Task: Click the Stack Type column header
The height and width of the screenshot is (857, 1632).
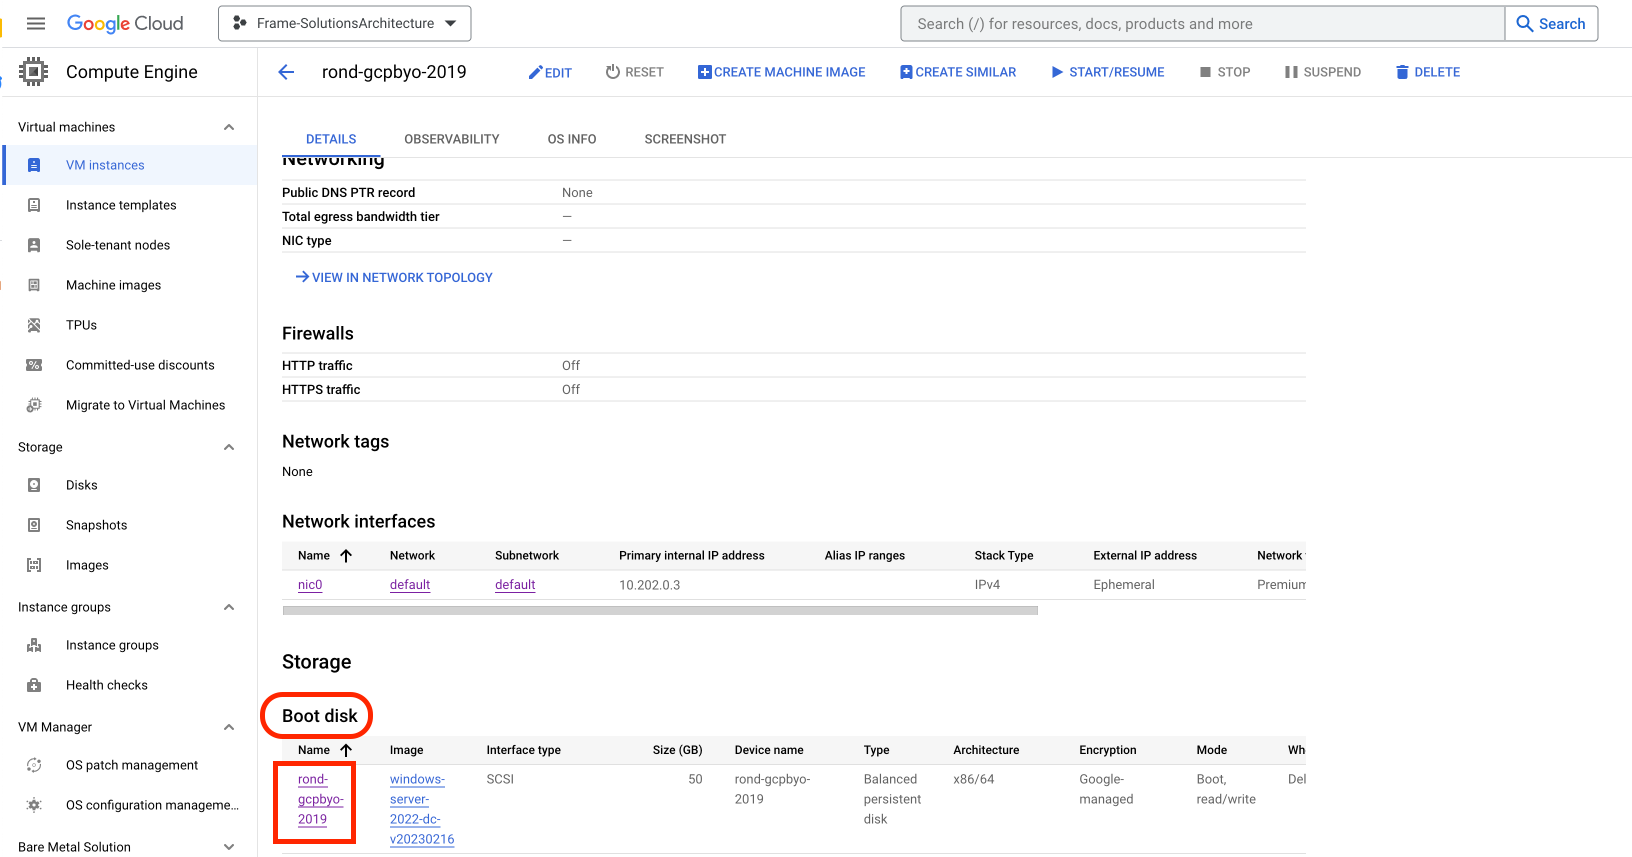Action: pyautogui.click(x=1004, y=555)
